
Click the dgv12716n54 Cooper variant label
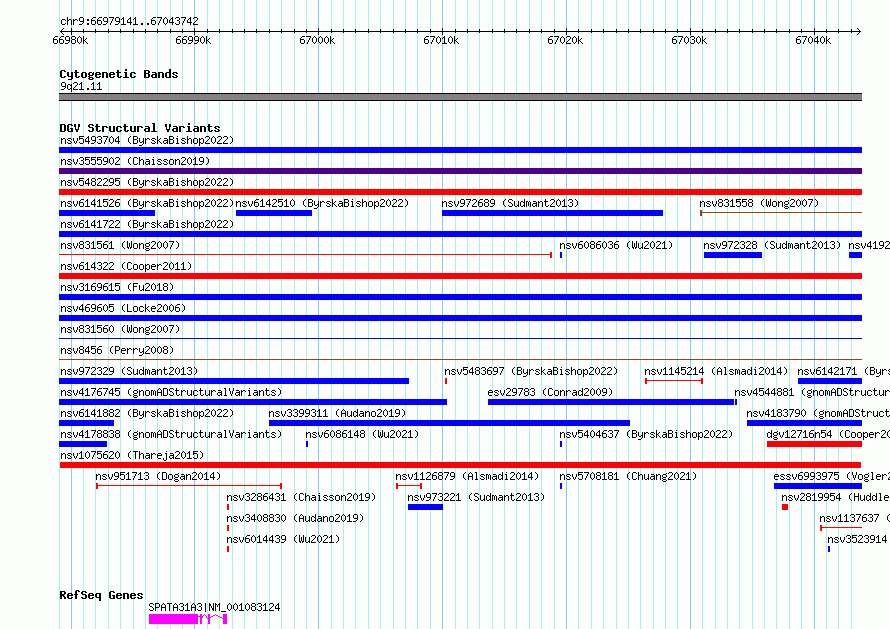point(828,434)
